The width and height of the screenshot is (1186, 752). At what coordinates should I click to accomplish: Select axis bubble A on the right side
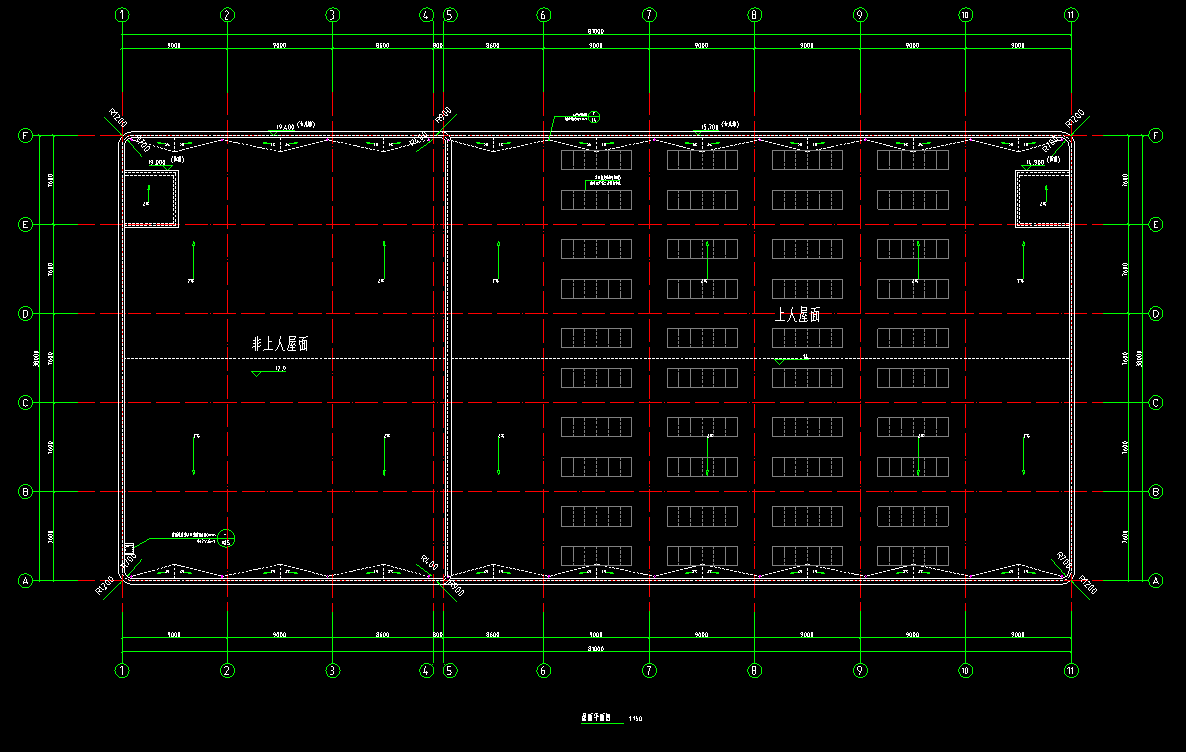[1156, 580]
